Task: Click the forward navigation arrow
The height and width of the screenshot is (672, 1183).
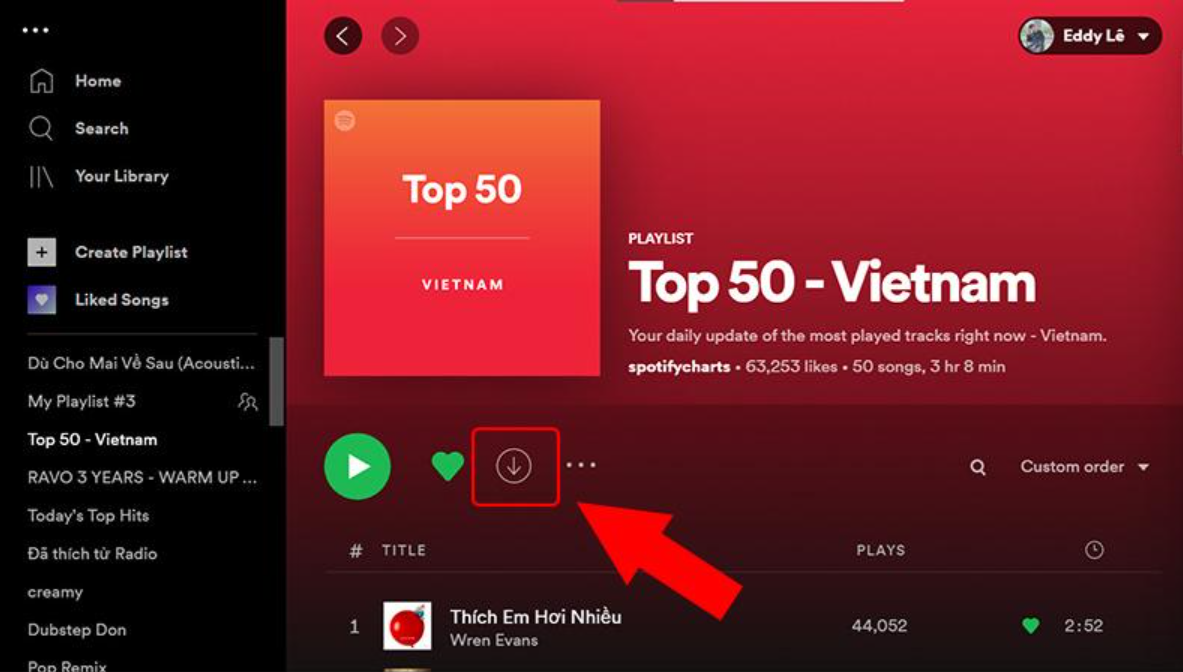Action: pos(400,35)
